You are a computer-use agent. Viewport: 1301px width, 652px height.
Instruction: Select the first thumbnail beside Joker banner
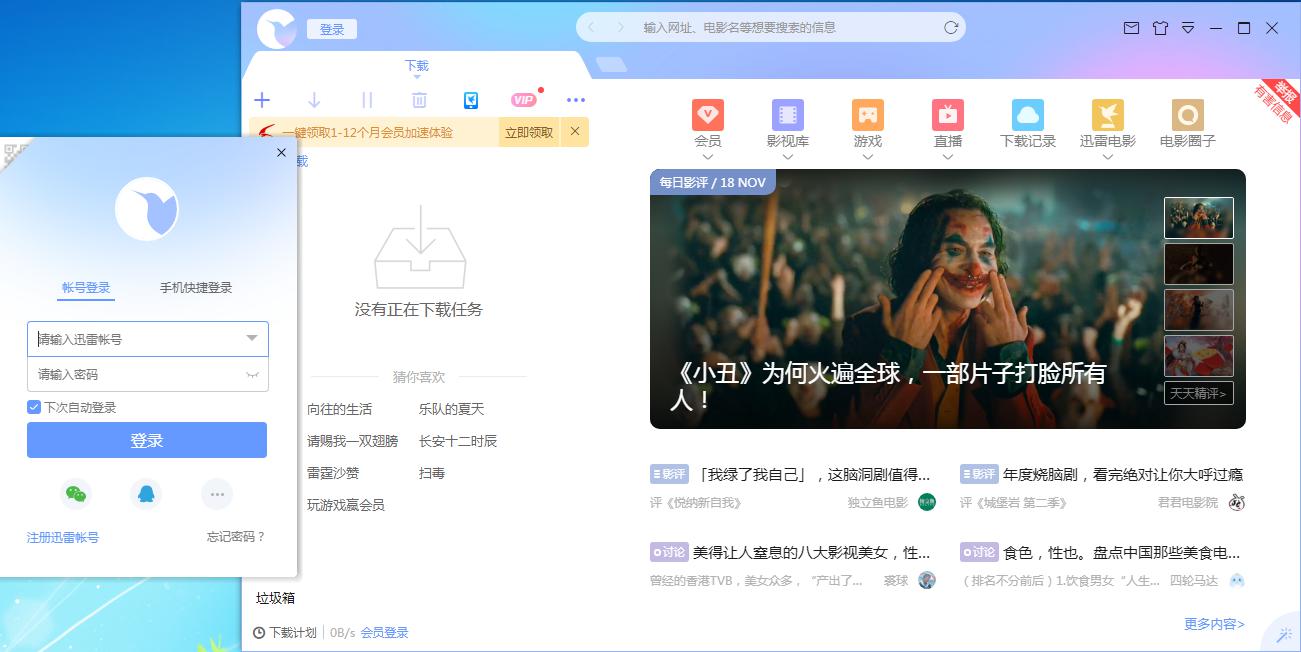[1198, 218]
